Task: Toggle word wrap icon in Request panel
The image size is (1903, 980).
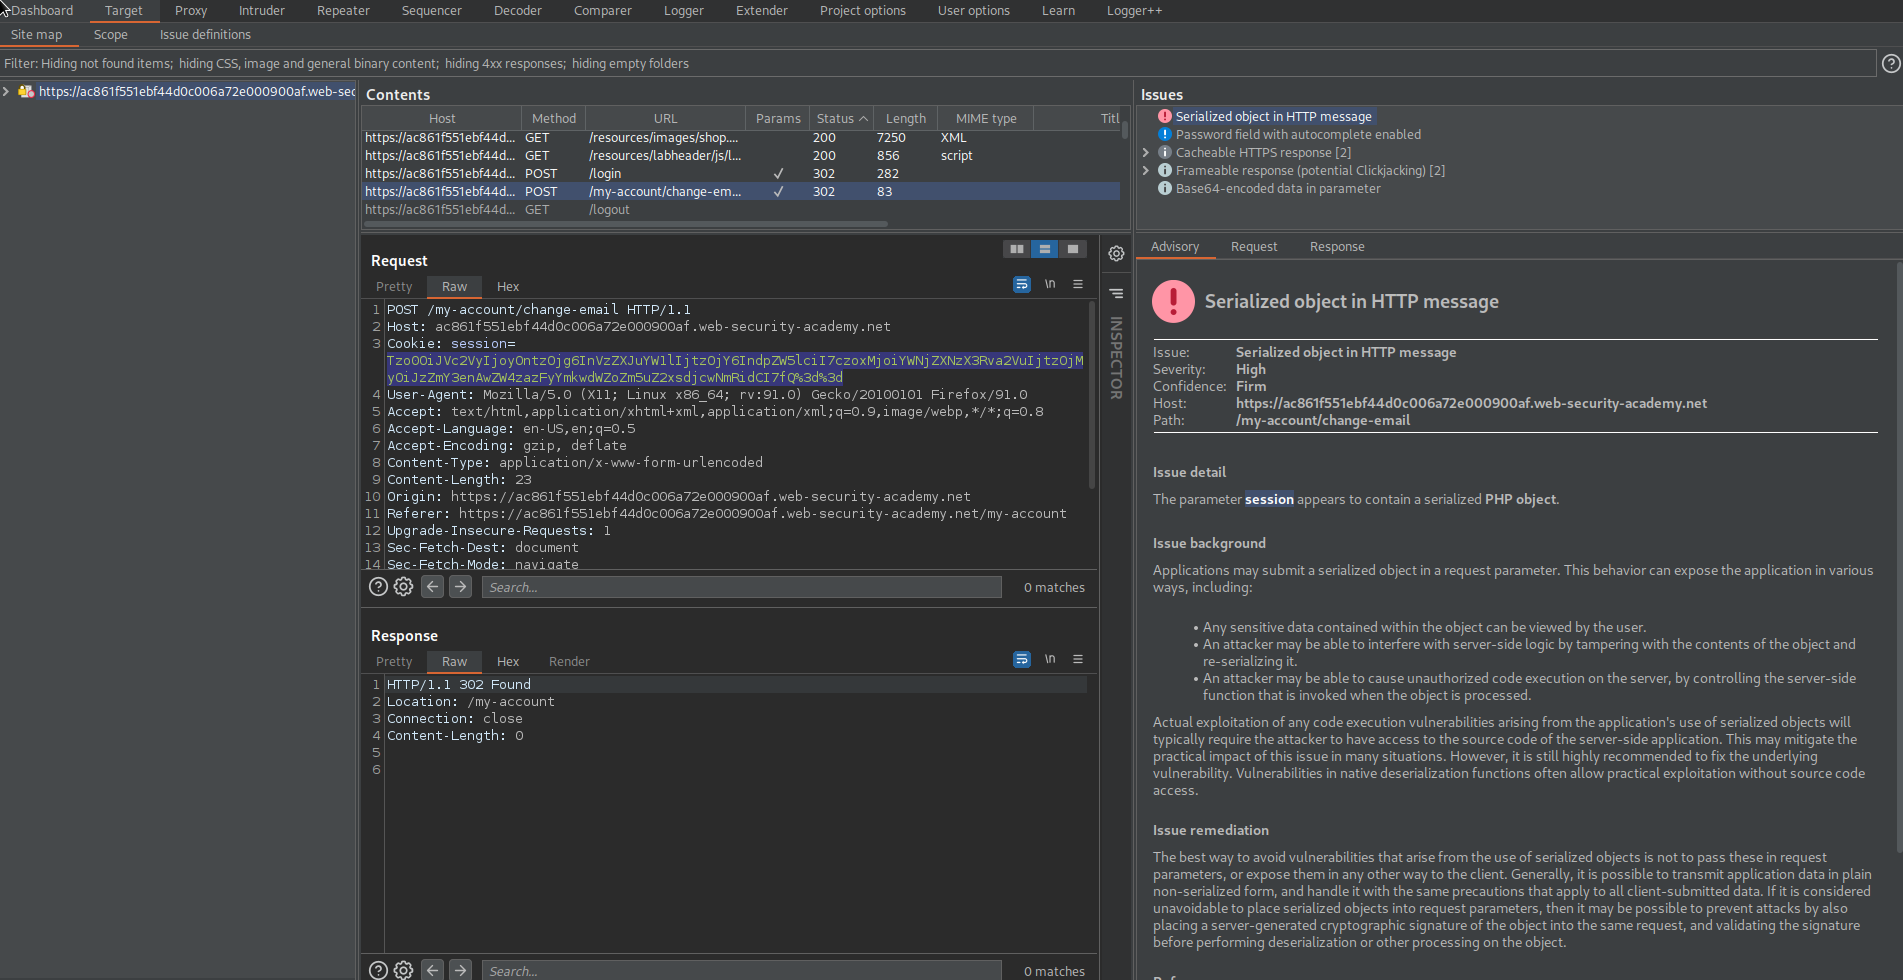Action: (x=1021, y=285)
